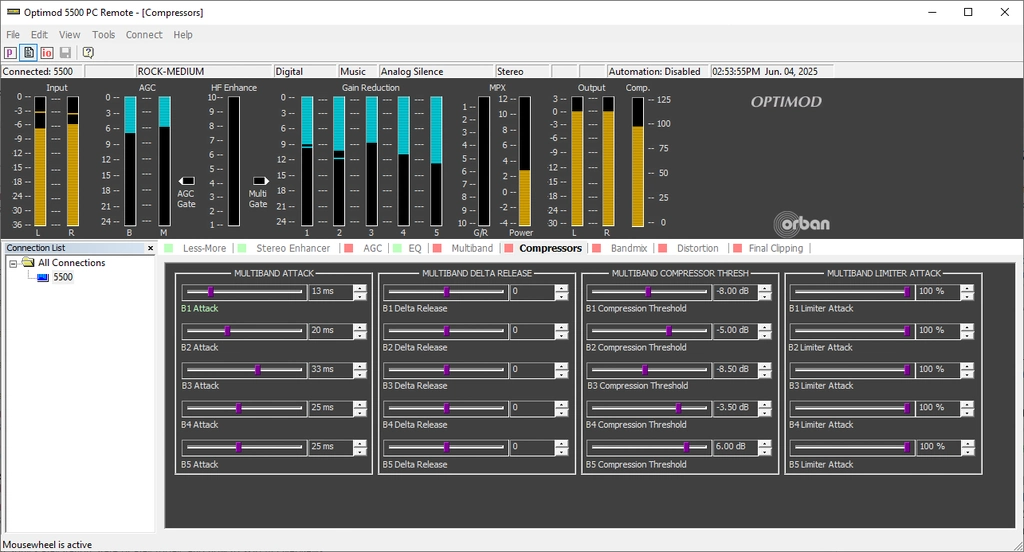1024x552 pixels.
Task: Click the B1 Attack 13 ms field
Action: click(x=330, y=291)
